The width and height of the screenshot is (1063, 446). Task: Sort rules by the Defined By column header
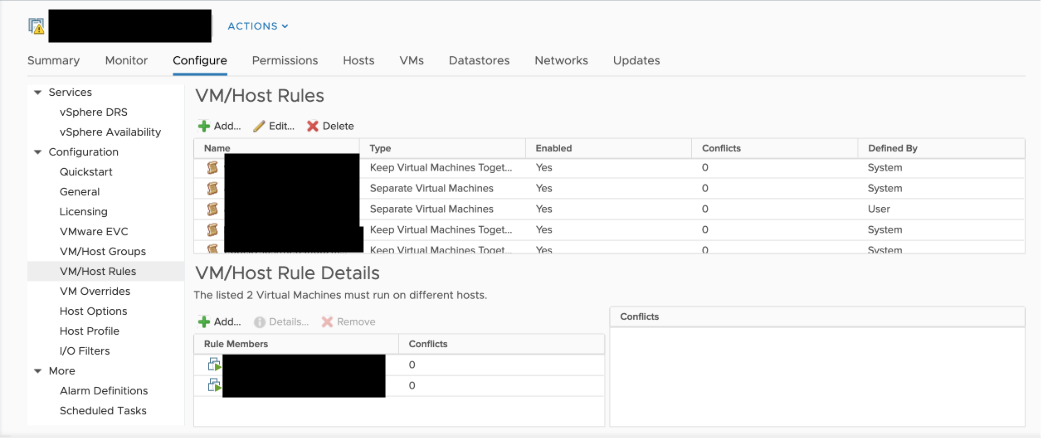coord(892,148)
